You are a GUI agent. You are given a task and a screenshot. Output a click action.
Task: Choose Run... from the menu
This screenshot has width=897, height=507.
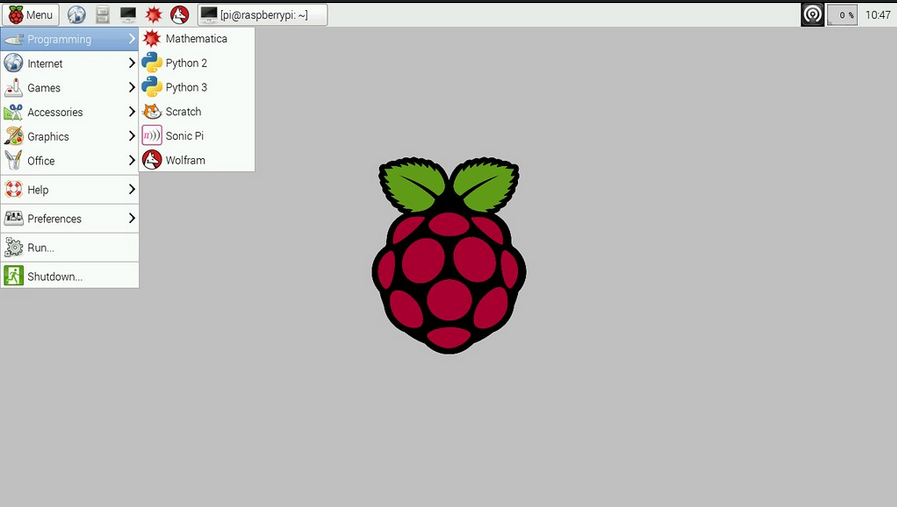(x=70, y=247)
